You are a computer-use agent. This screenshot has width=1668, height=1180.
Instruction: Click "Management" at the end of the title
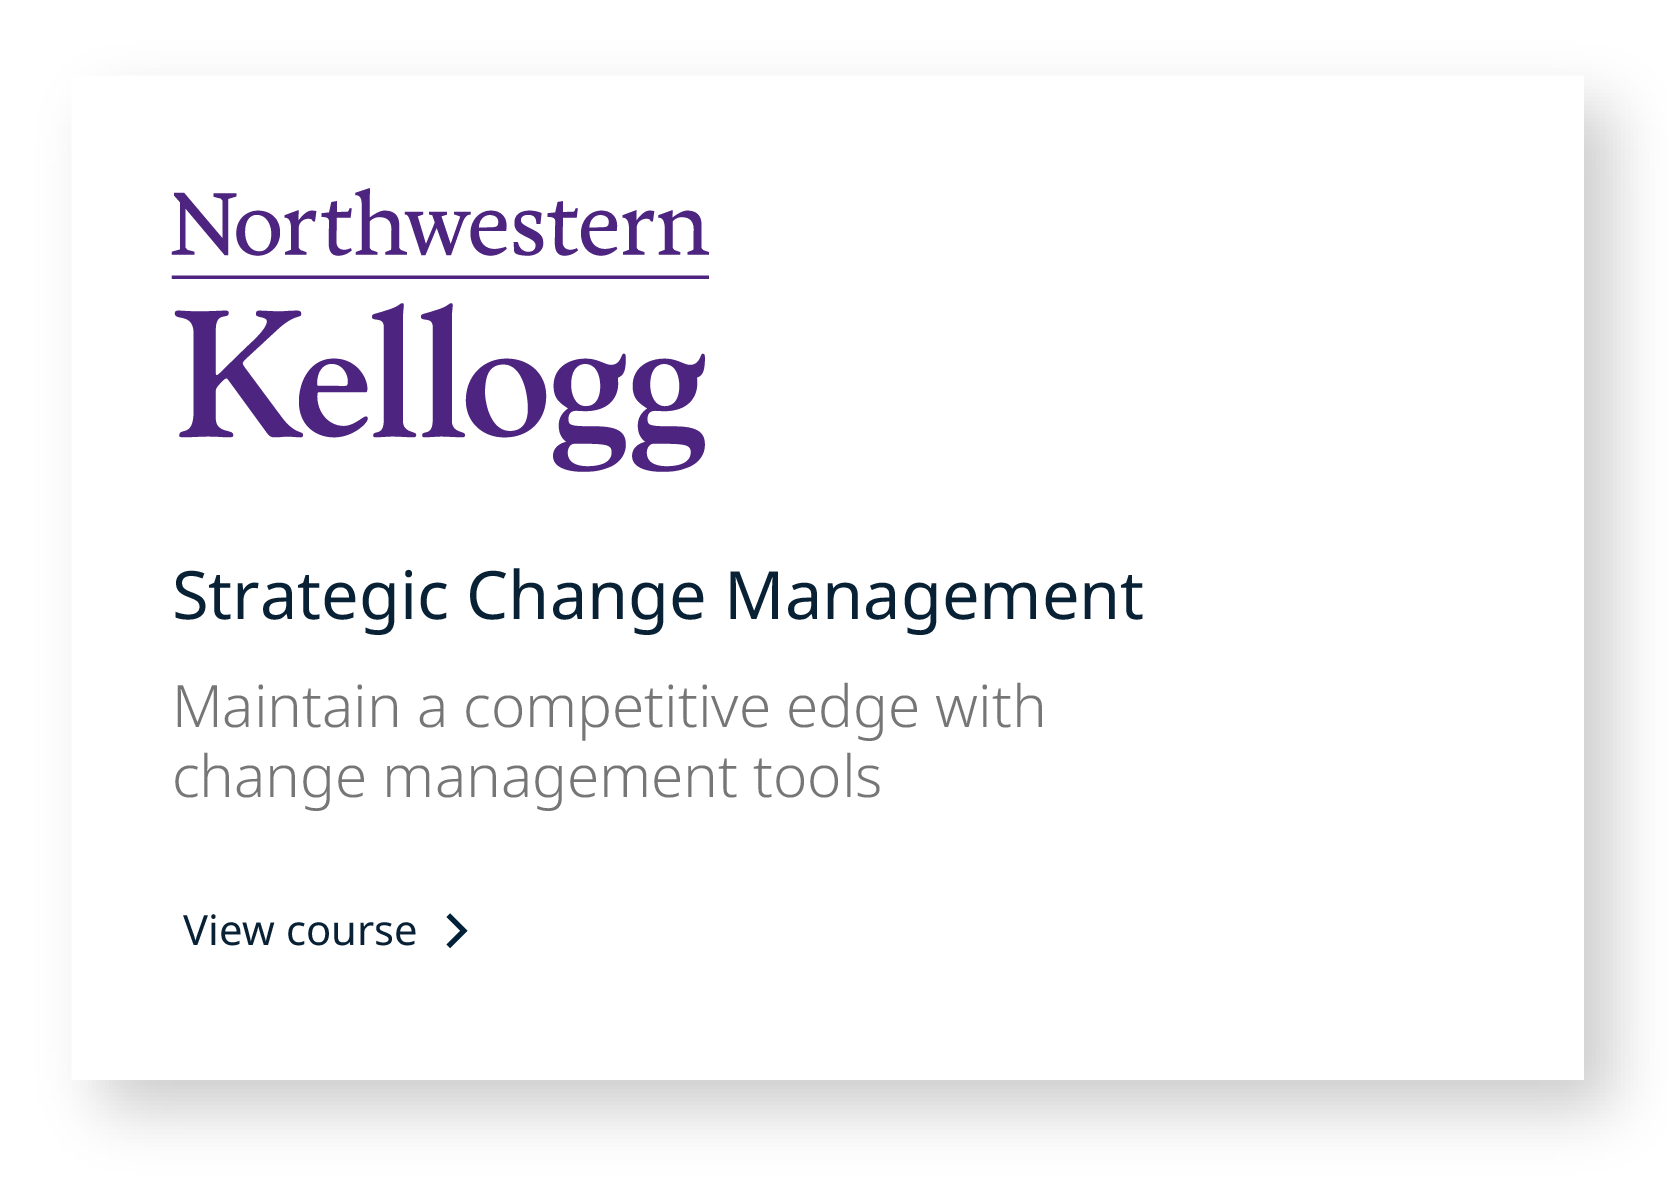click(x=934, y=597)
